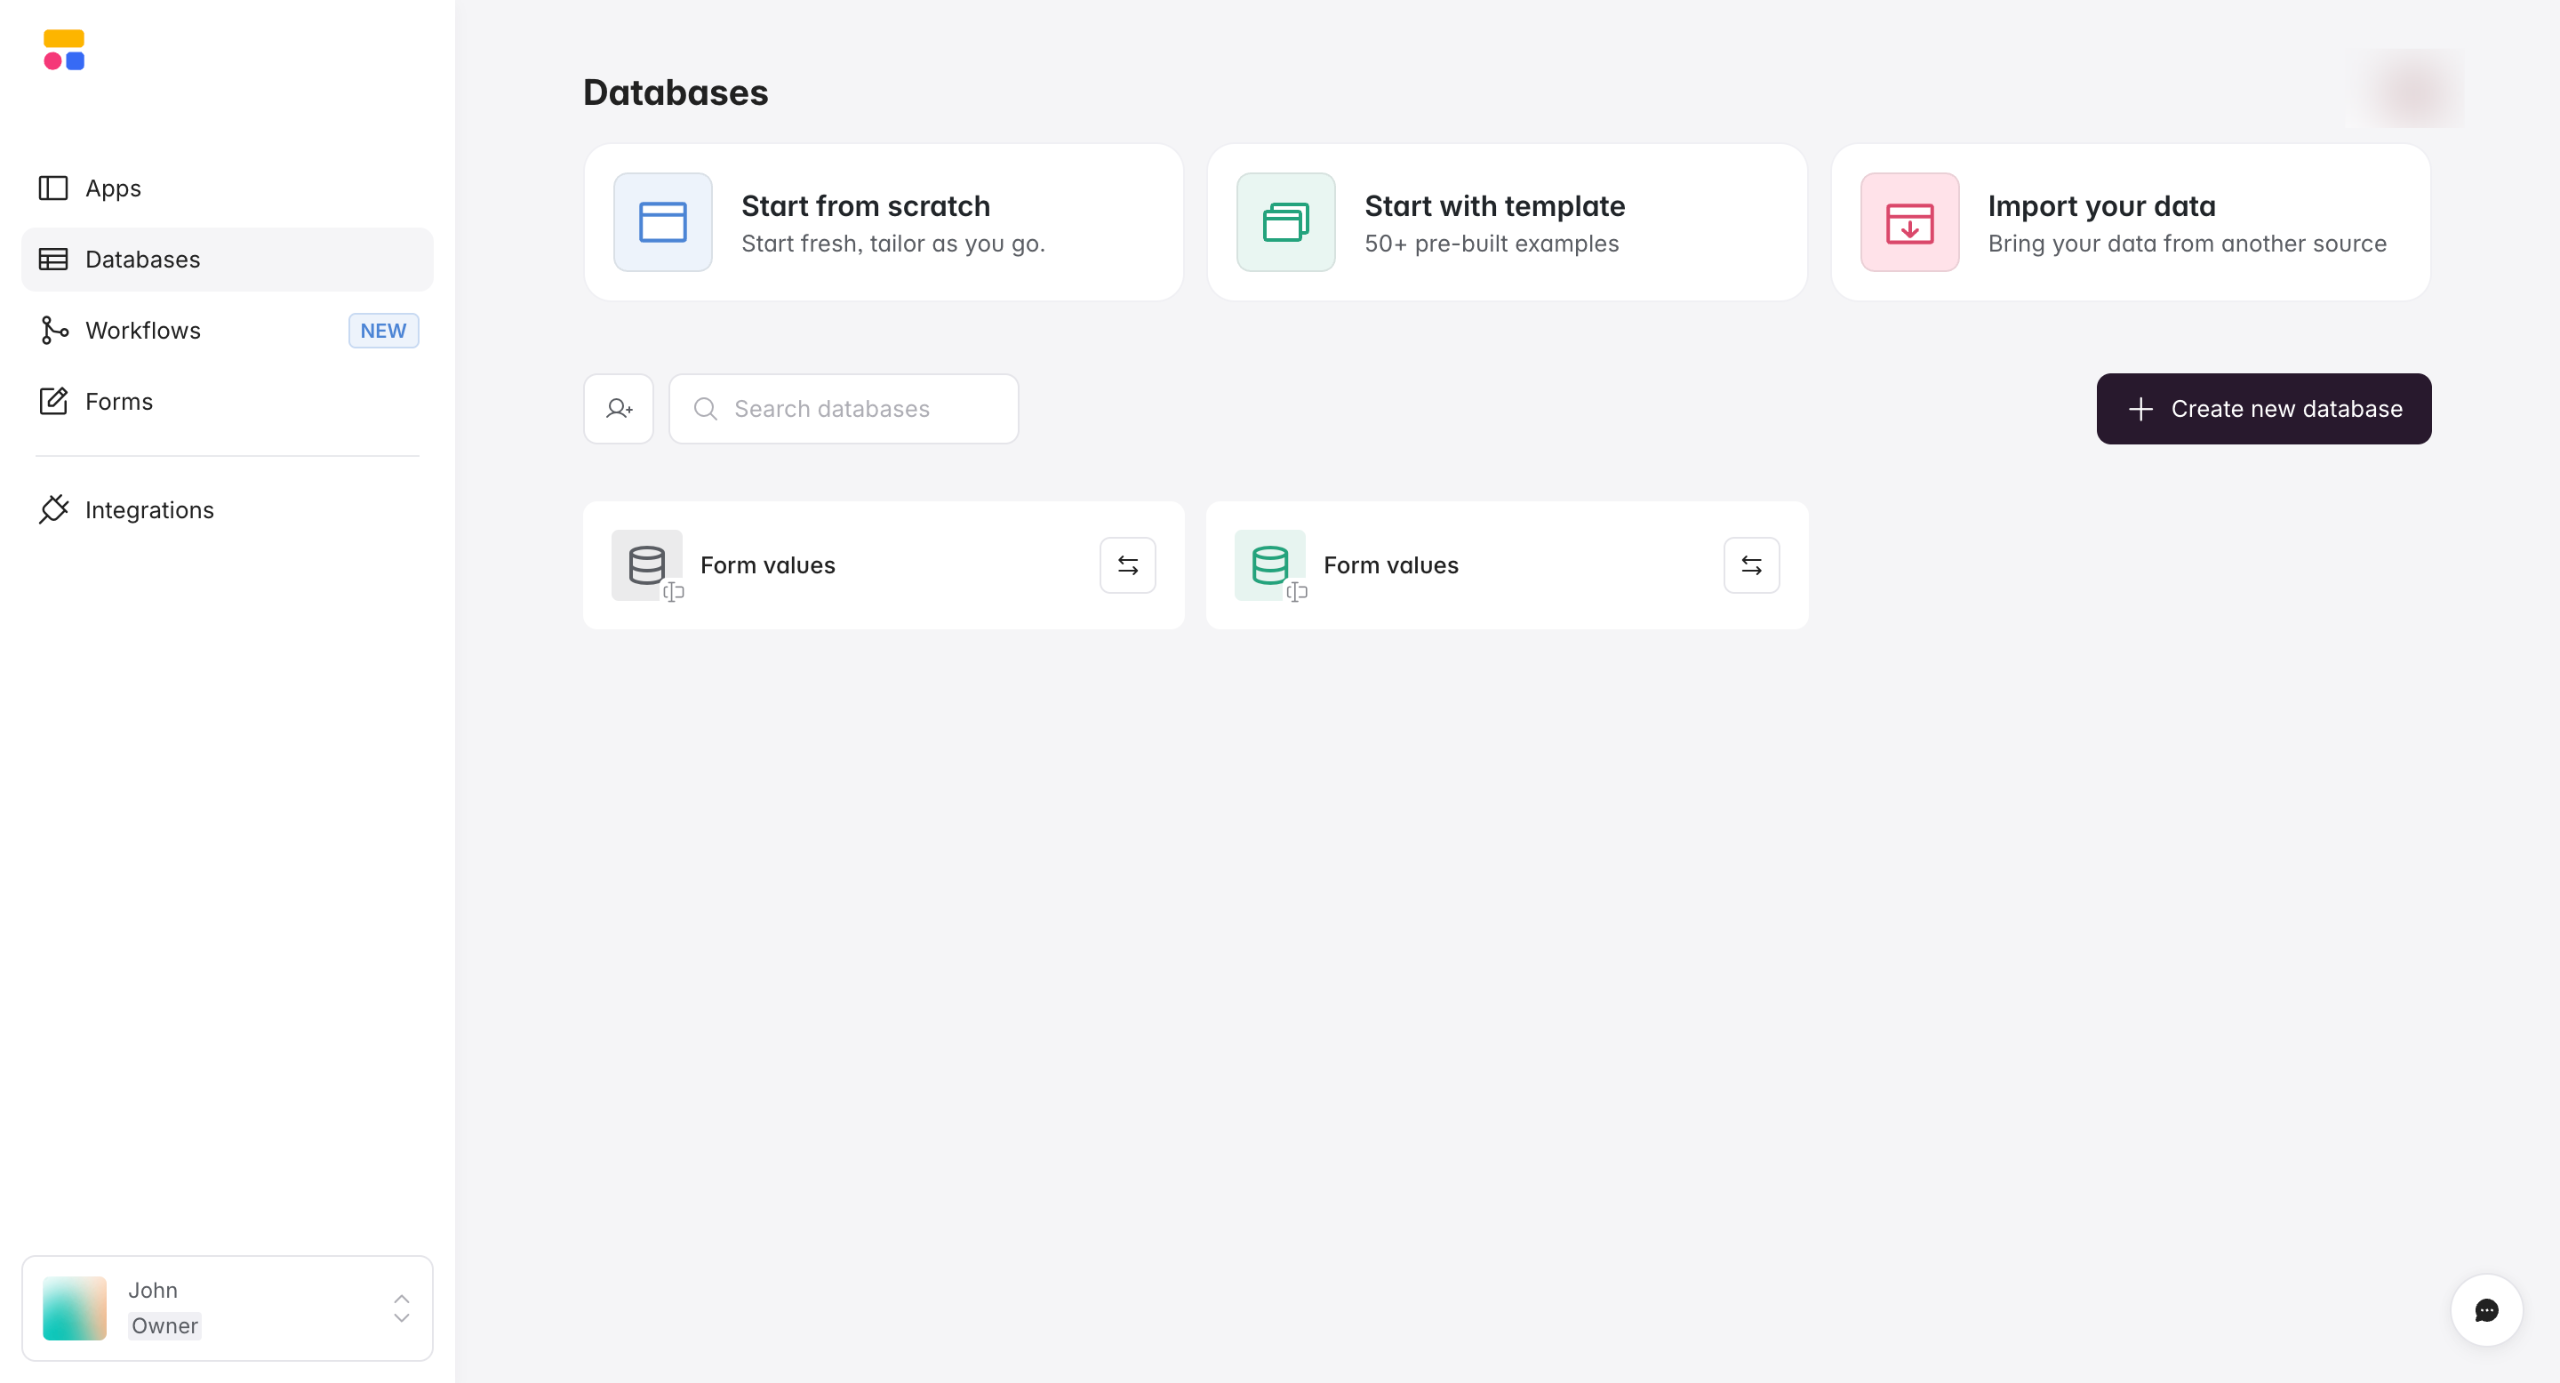The image size is (2560, 1383).
Task: Click Create new database button
Action: point(2264,409)
